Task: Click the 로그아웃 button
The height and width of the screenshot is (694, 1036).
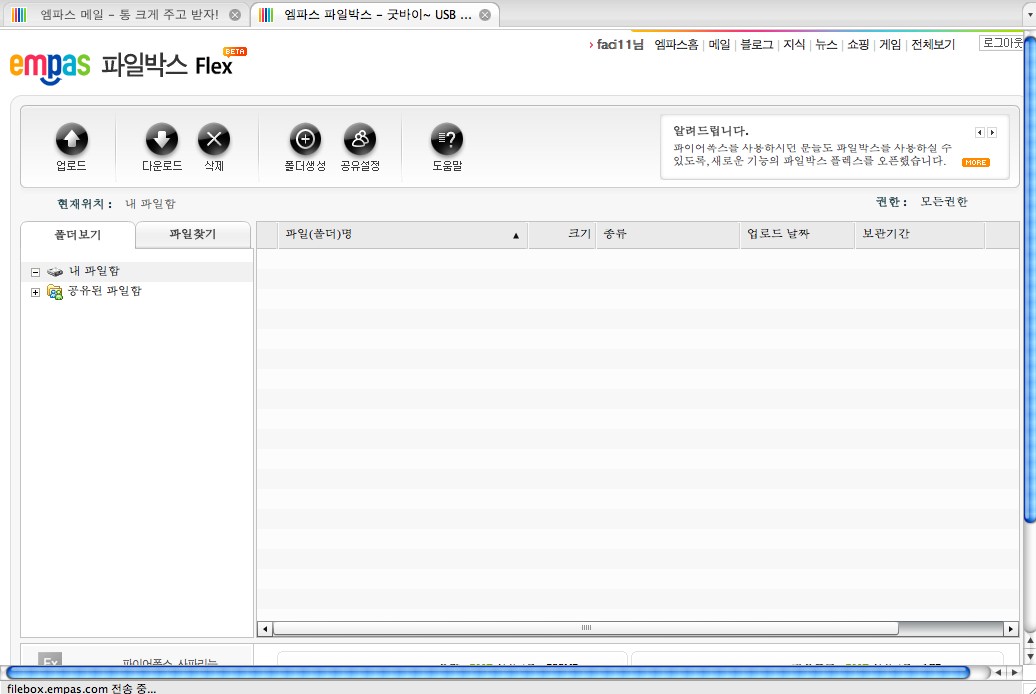Action: click(x=1001, y=43)
